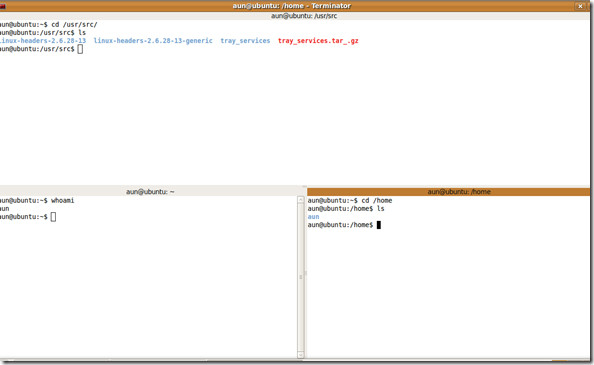Click the solid cursor at the /home prompt
The width and height of the screenshot is (594, 365).
tap(378, 225)
